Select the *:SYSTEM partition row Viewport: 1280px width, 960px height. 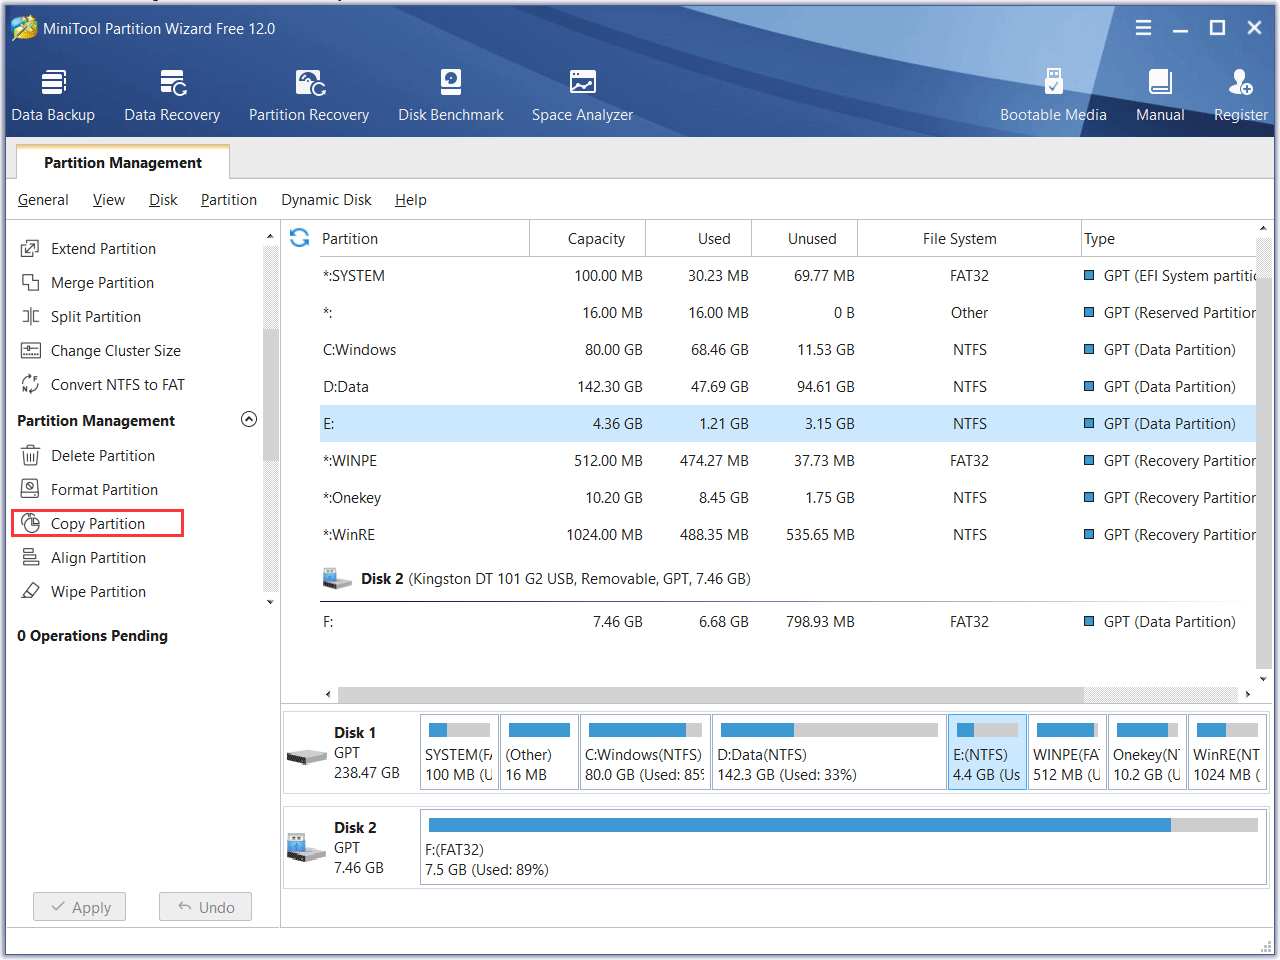[x=787, y=275]
